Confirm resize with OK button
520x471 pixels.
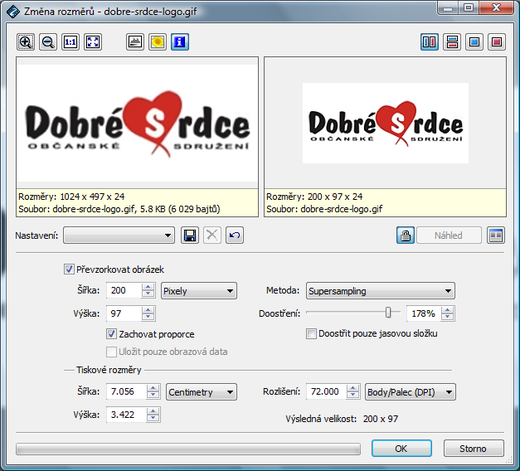point(402,448)
